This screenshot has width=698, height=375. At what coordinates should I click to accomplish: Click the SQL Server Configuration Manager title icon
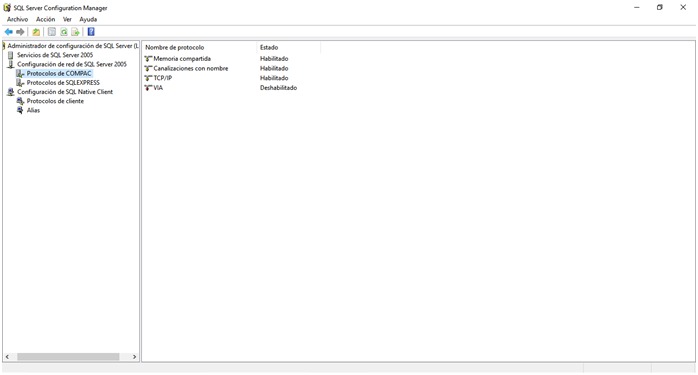point(7,8)
